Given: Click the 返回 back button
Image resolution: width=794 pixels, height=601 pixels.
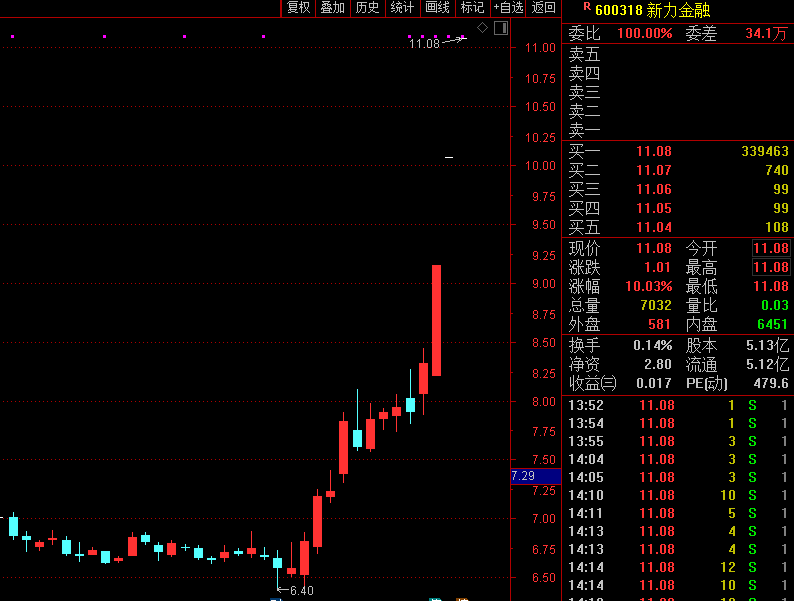Looking at the screenshot, I should tap(544, 8).
